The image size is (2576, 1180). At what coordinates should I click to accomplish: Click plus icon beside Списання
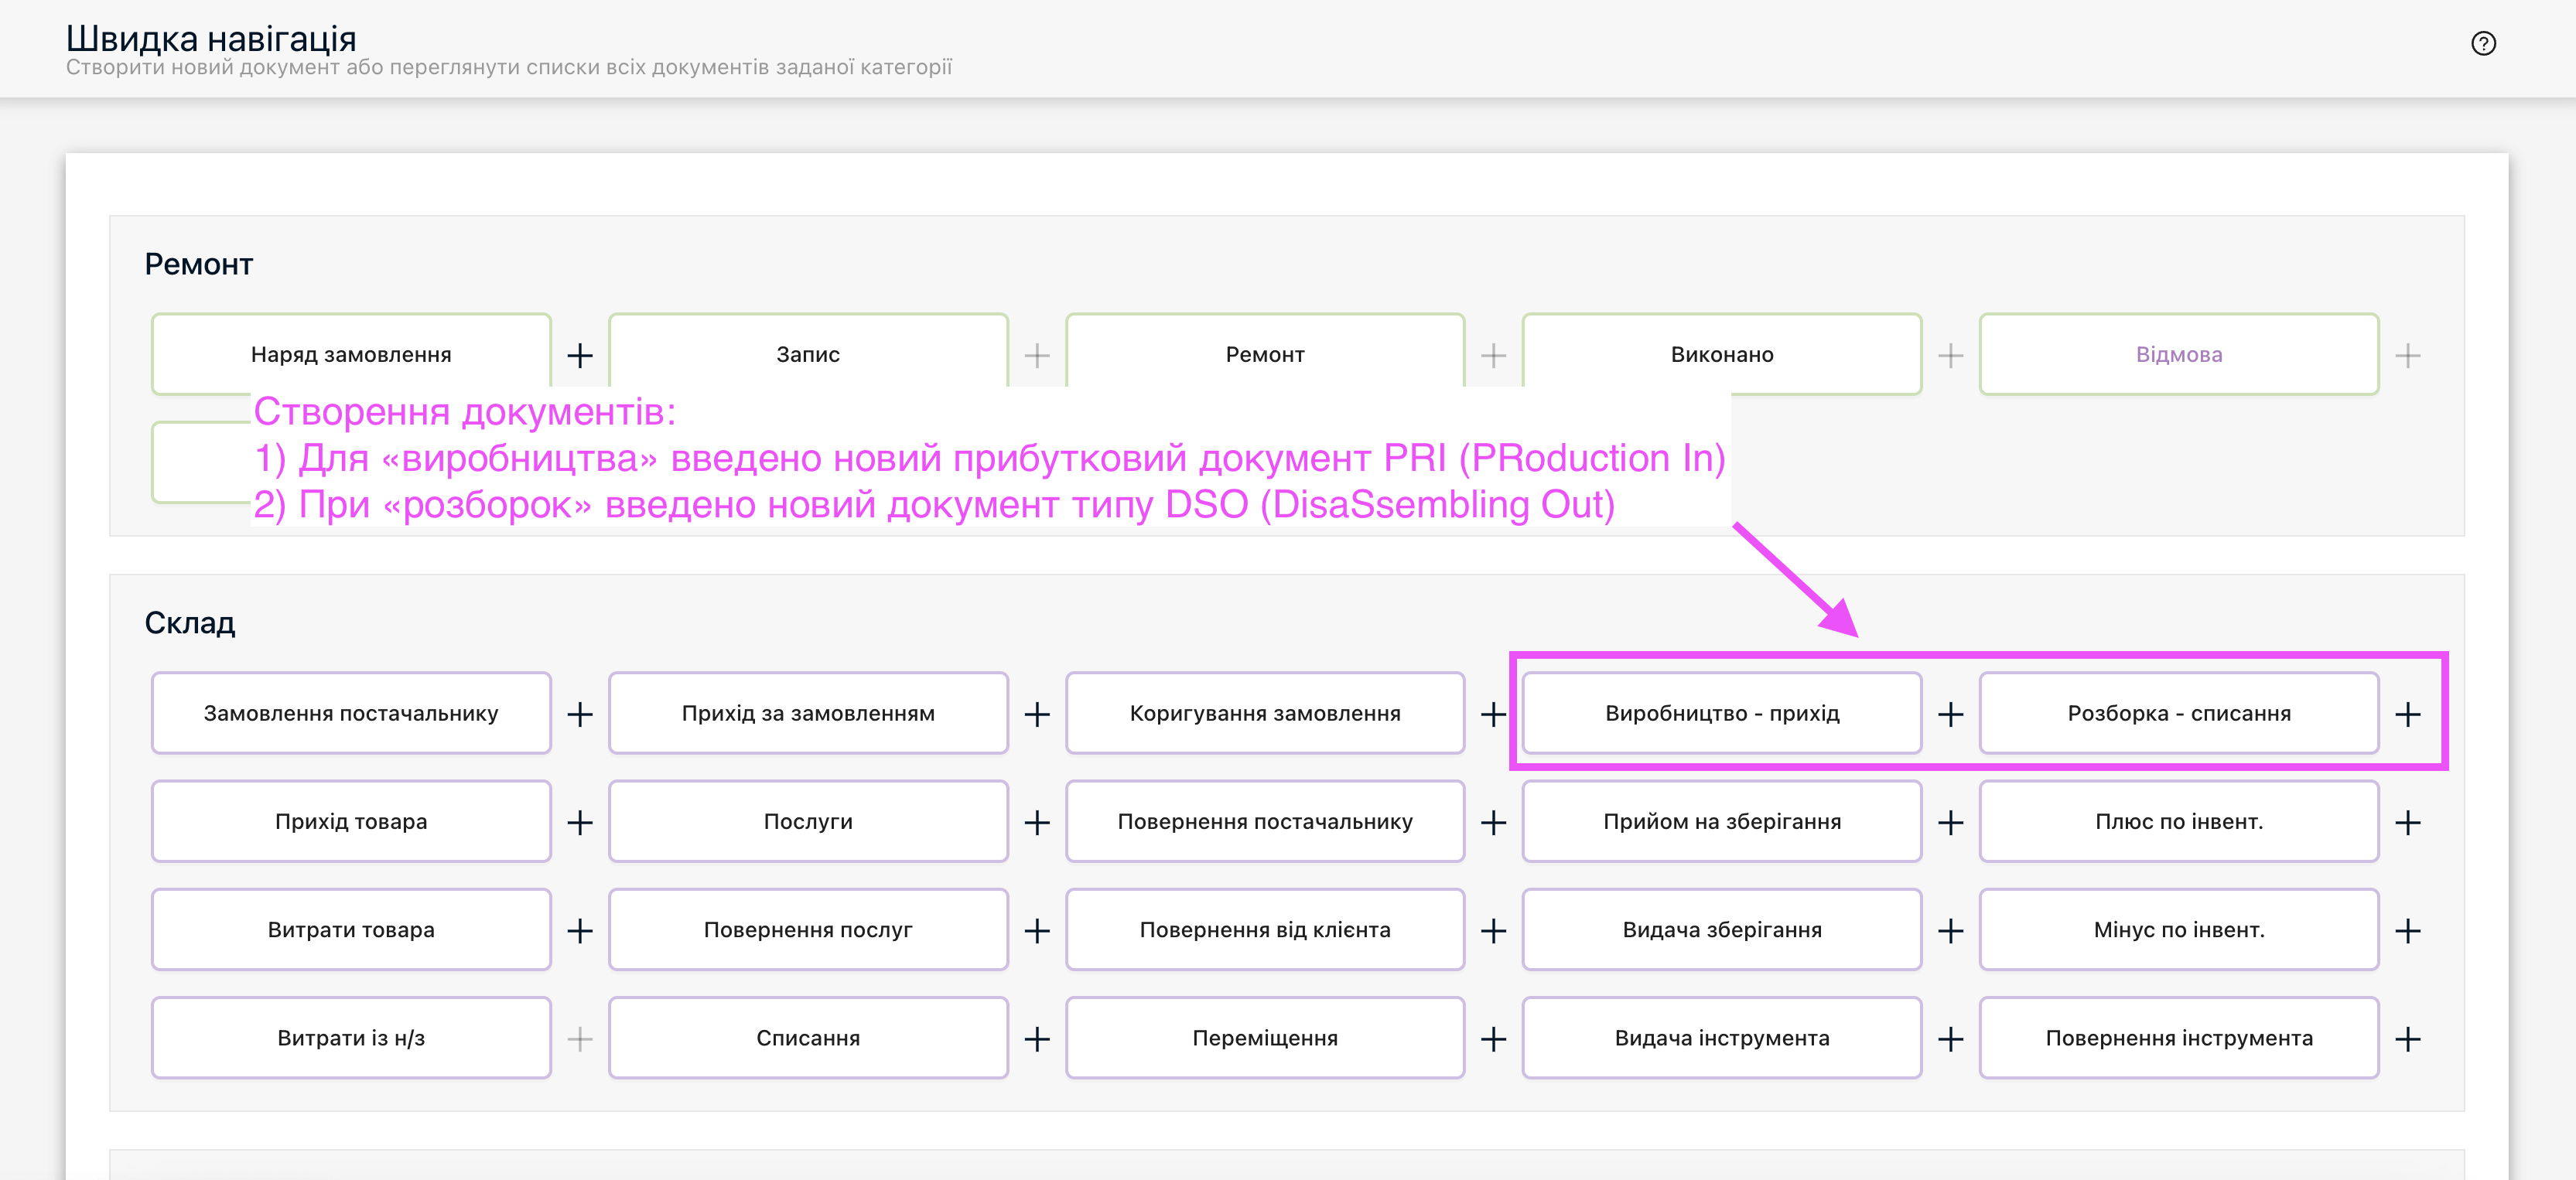pyautogui.click(x=1037, y=1039)
